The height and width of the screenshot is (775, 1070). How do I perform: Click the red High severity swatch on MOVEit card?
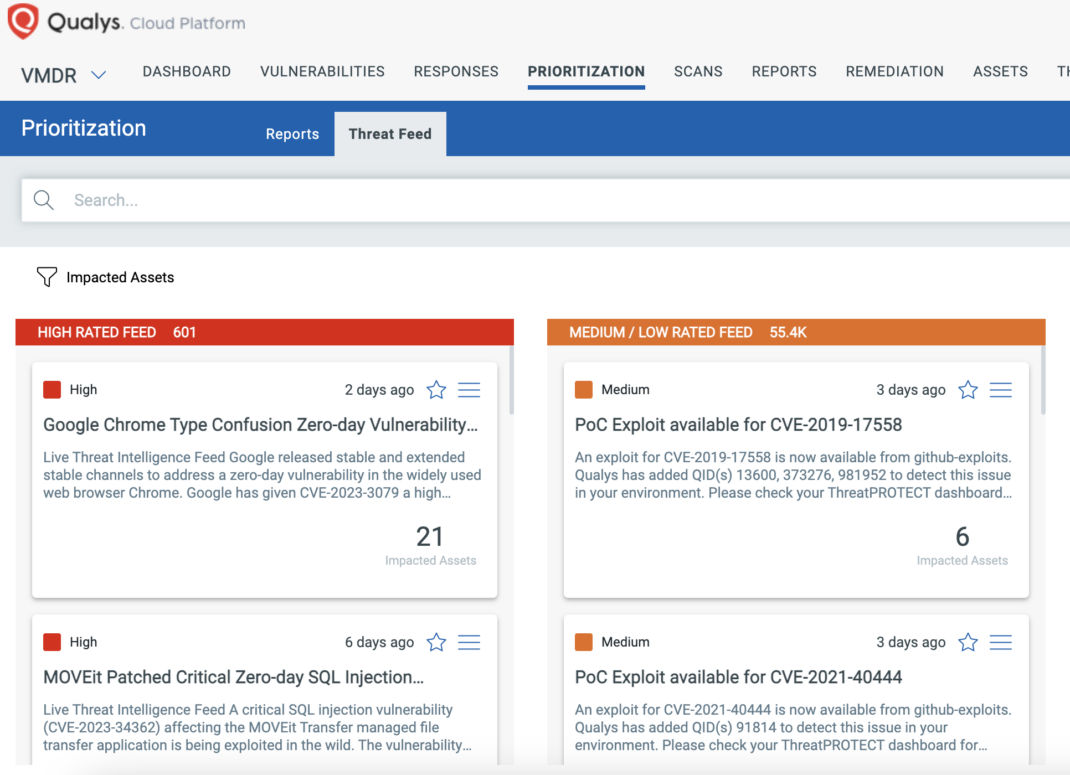pos(52,642)
